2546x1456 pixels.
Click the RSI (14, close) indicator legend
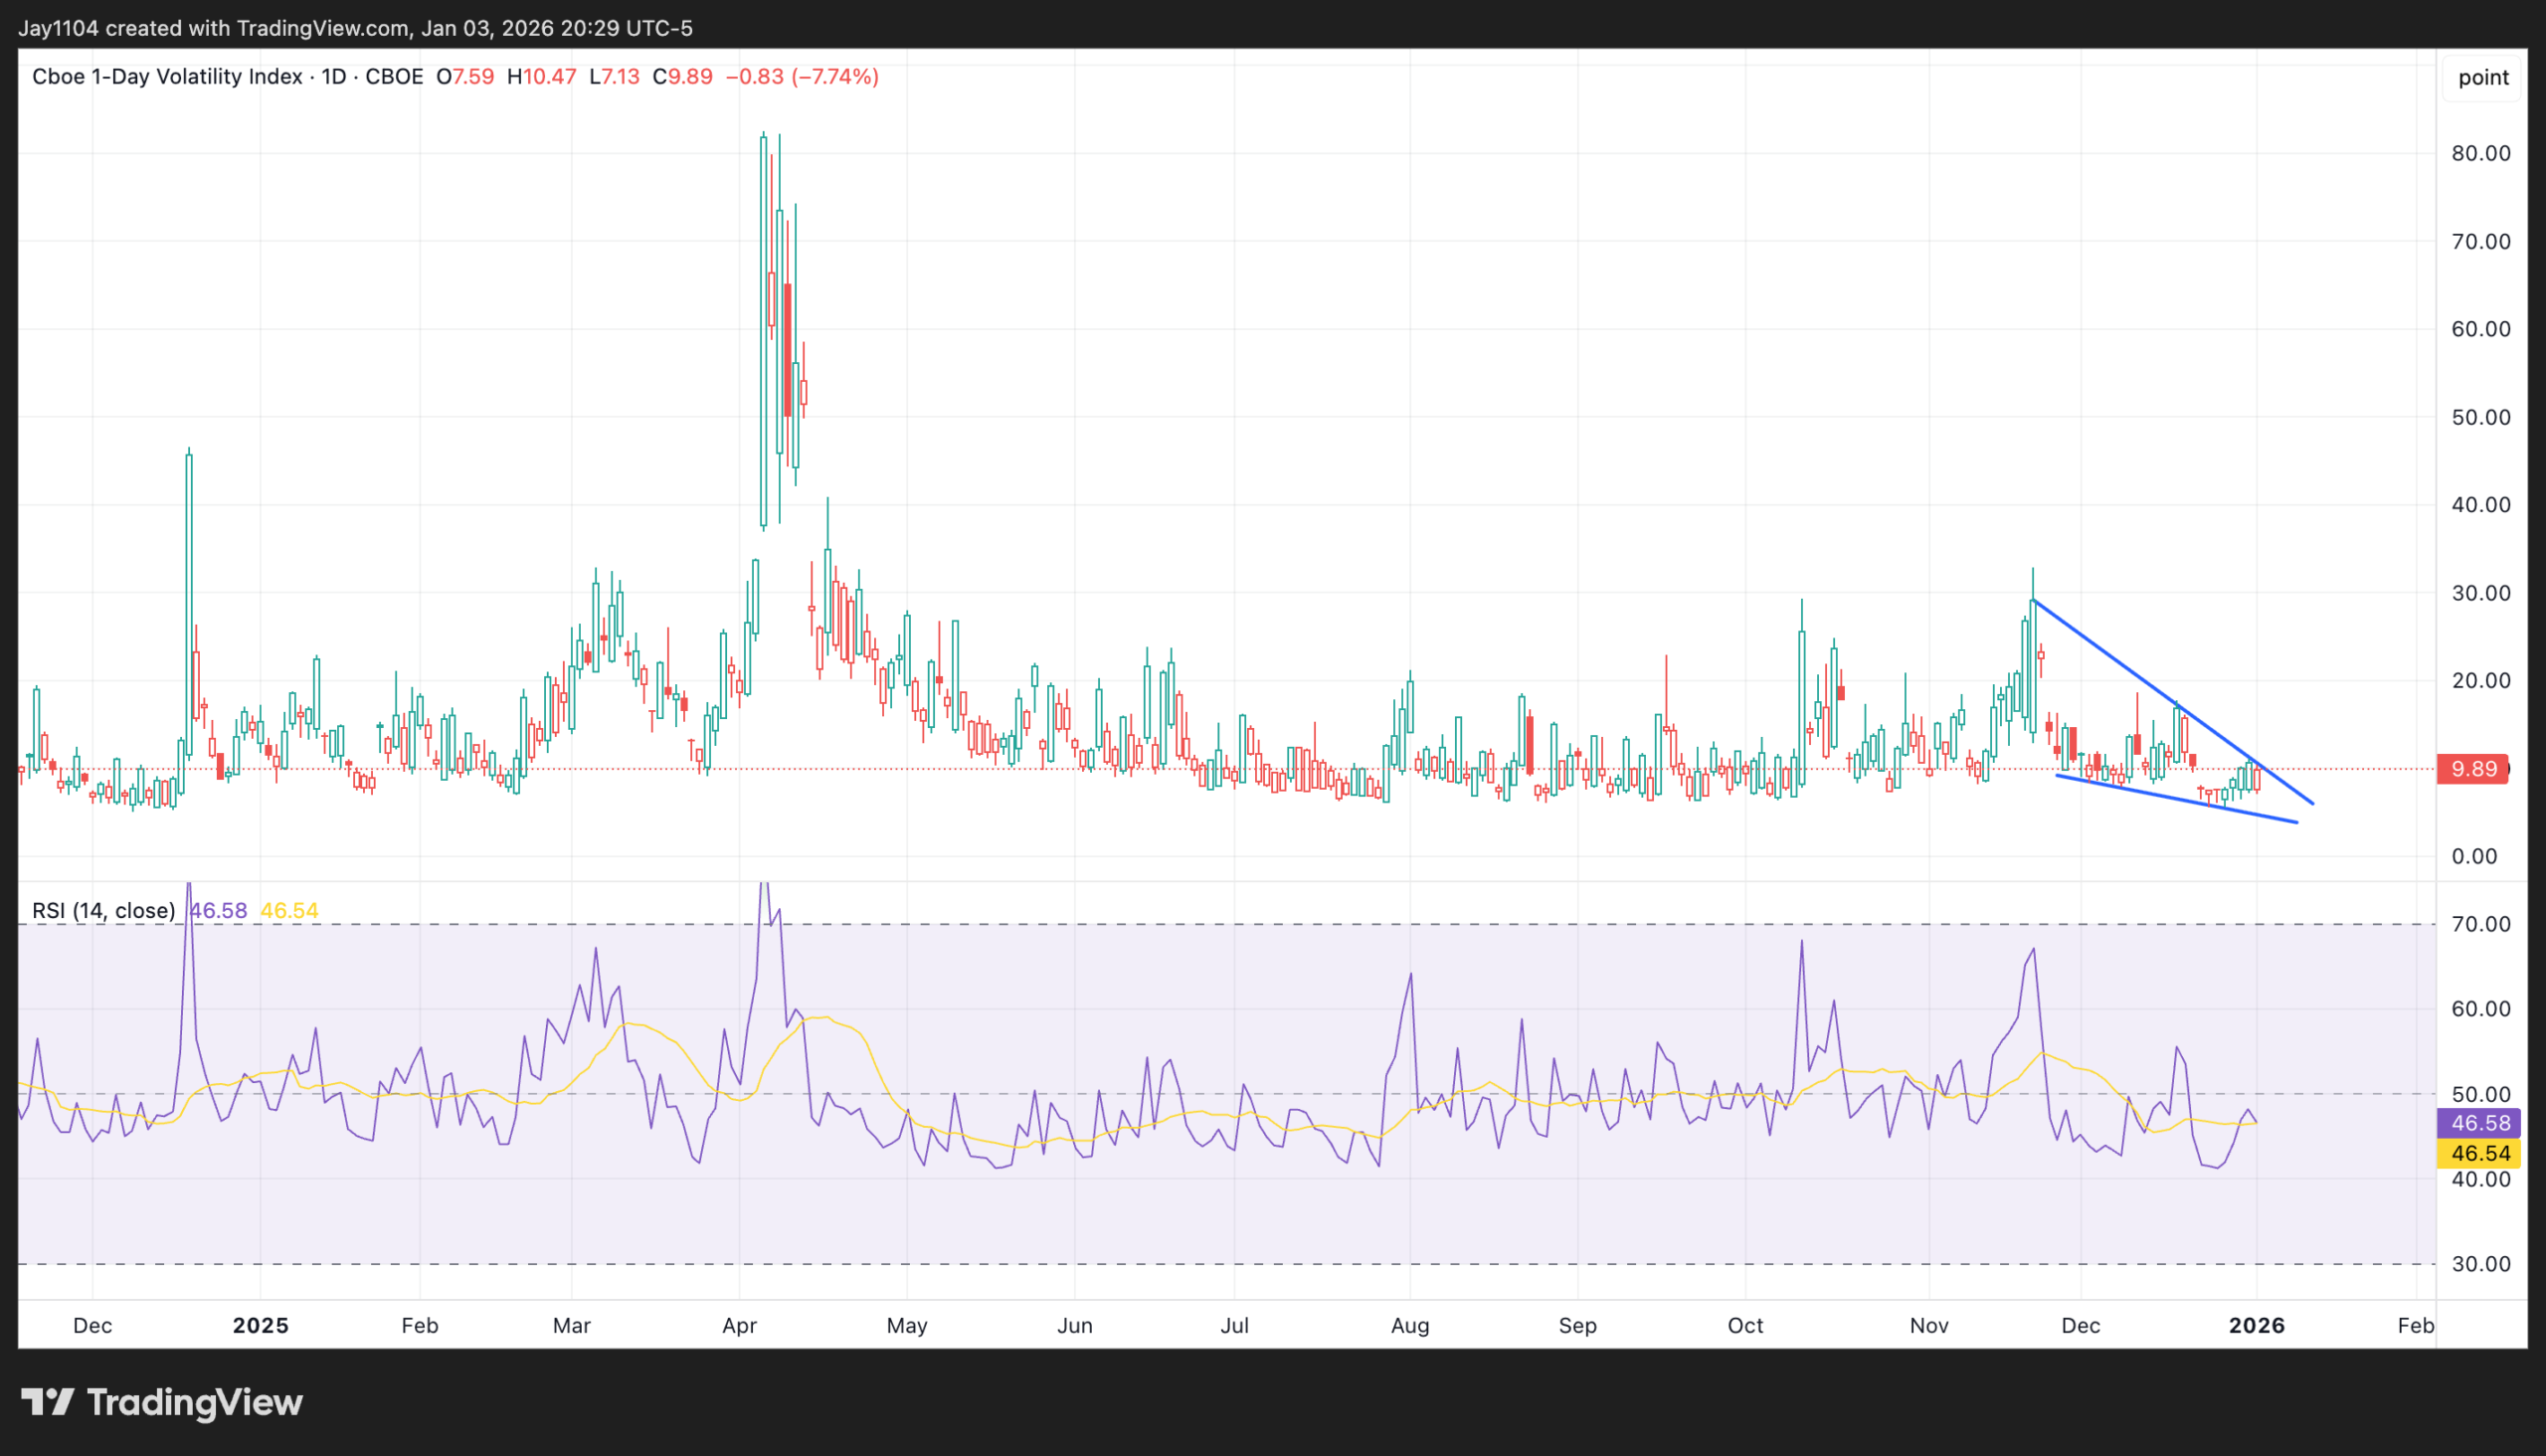tap(103, 911)
